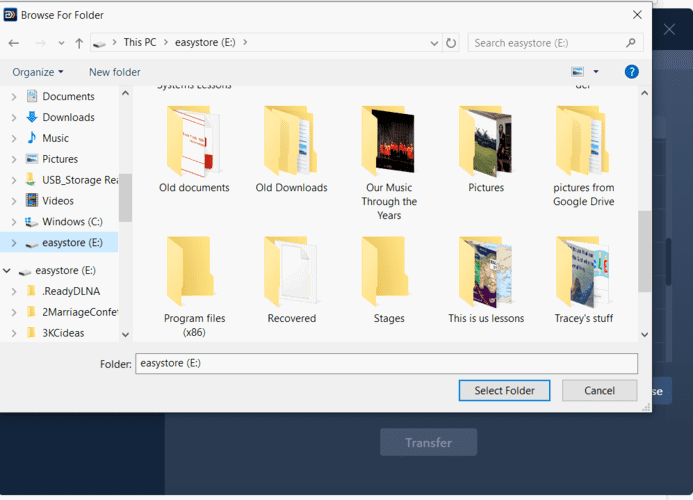Select the 3KCideas folder in tree
This screenshot has width=693, height=500.
point(63,333)
